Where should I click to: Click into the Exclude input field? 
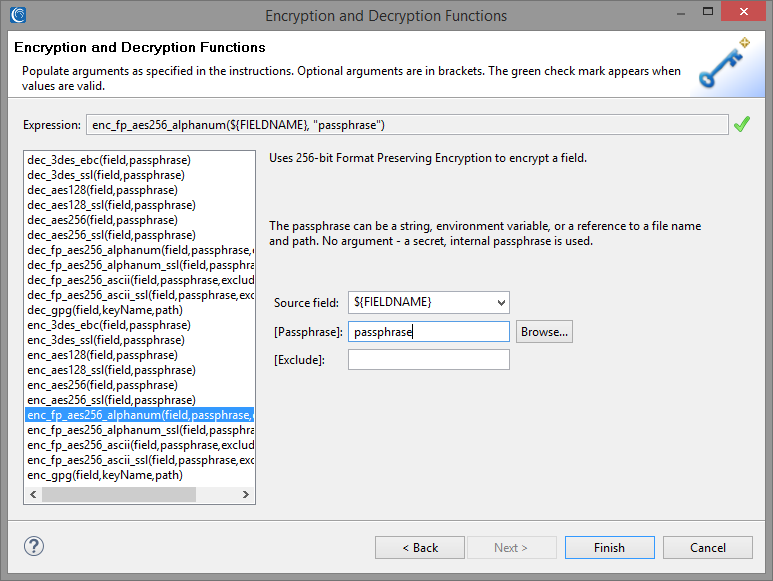[428, 360]
